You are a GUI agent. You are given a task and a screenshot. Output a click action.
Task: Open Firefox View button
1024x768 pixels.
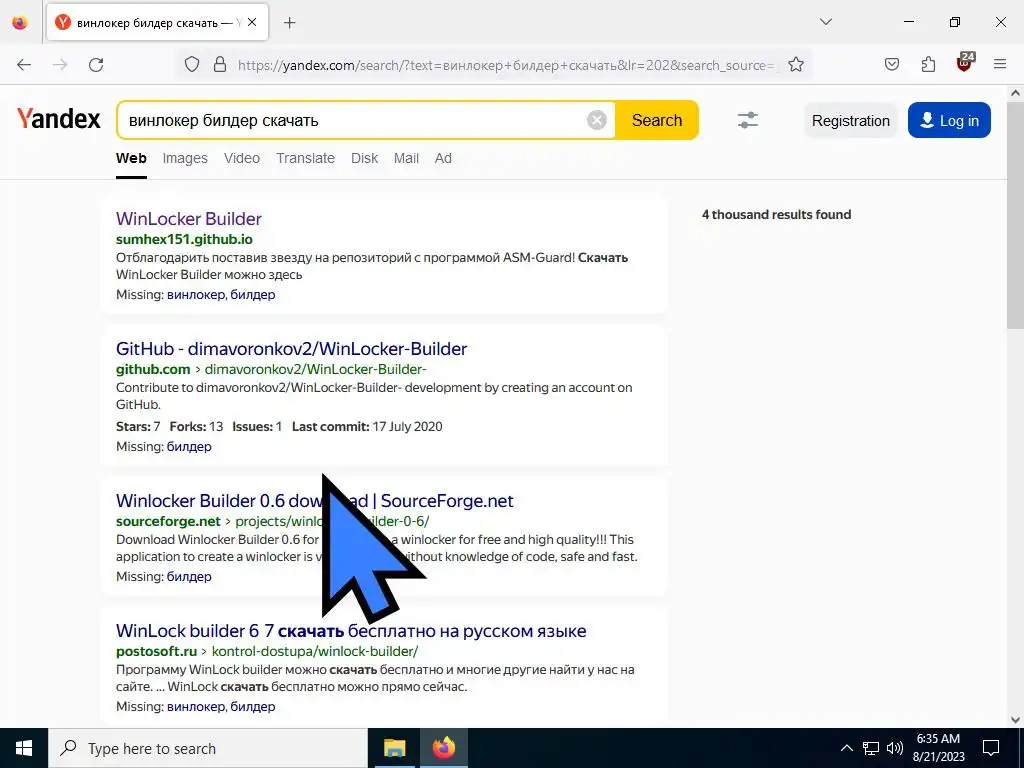tap(20, 22)
